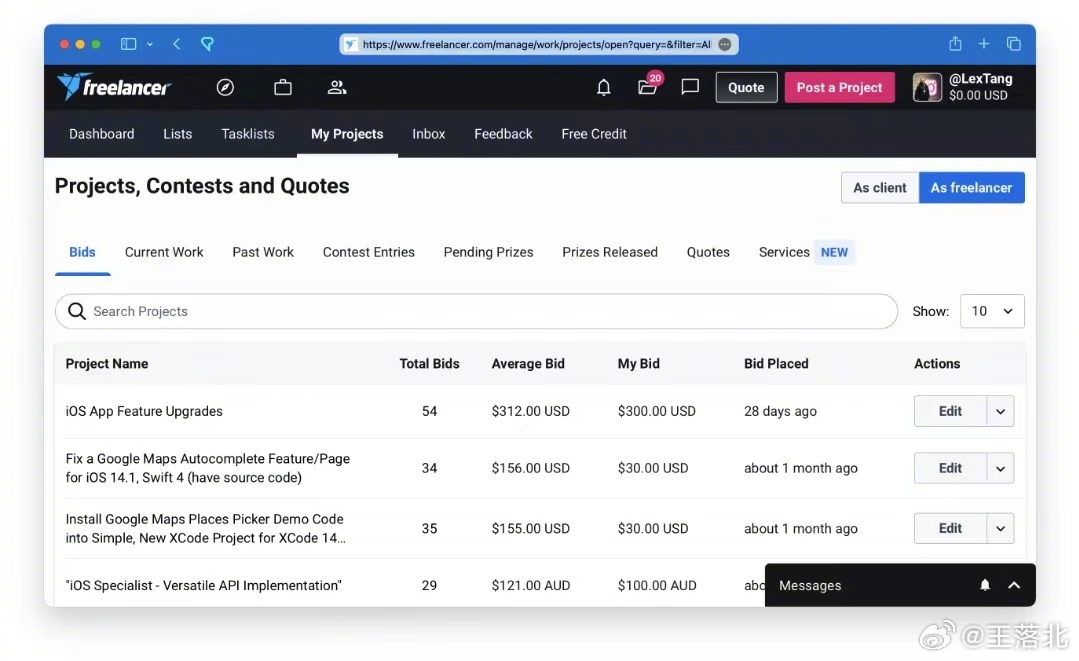
Task: Open project updates folder icon with badge
Action: [x=648, y=86]
